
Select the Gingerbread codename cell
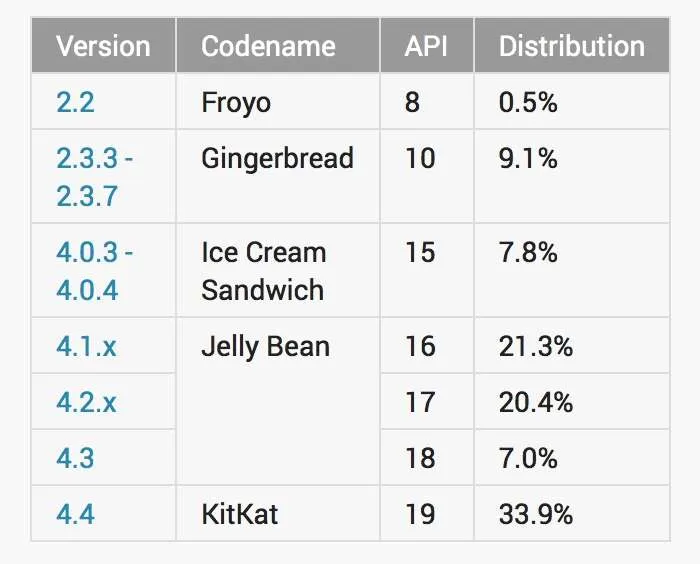[x=278, y=176]
